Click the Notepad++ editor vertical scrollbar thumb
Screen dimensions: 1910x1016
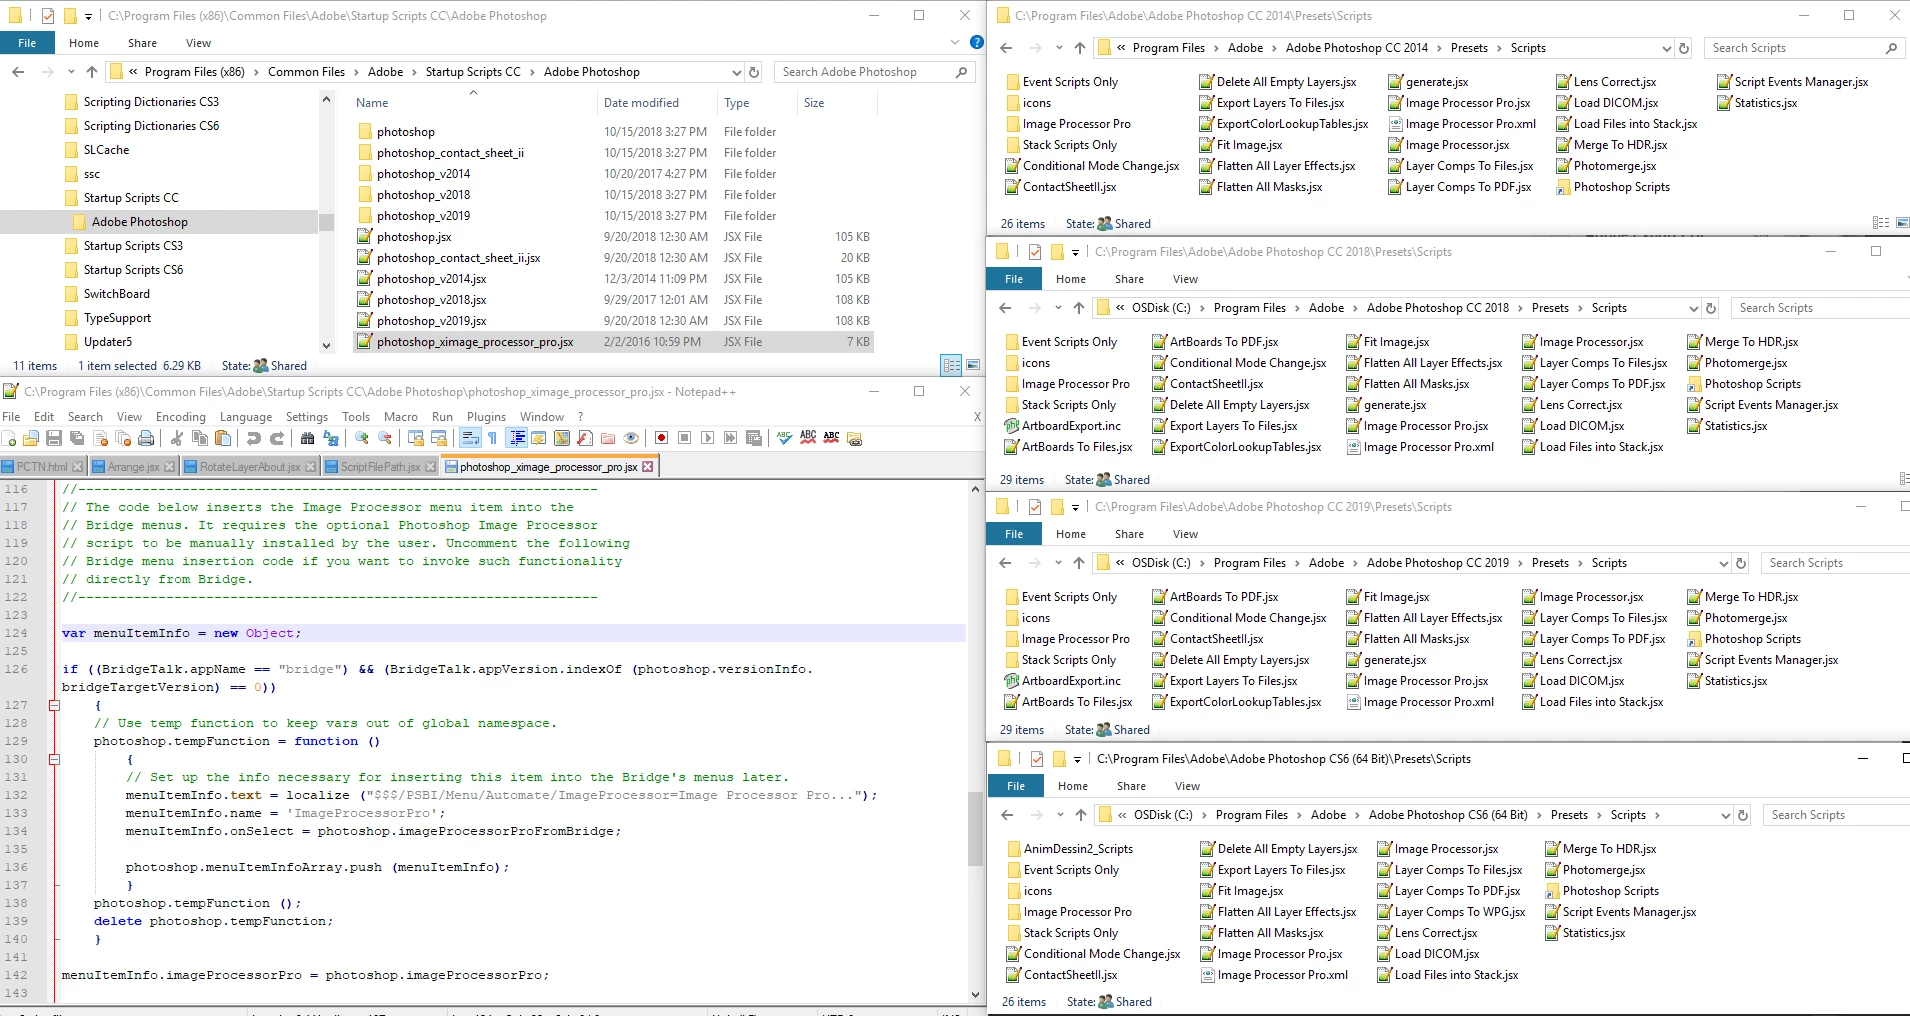[x=976, y=828]
